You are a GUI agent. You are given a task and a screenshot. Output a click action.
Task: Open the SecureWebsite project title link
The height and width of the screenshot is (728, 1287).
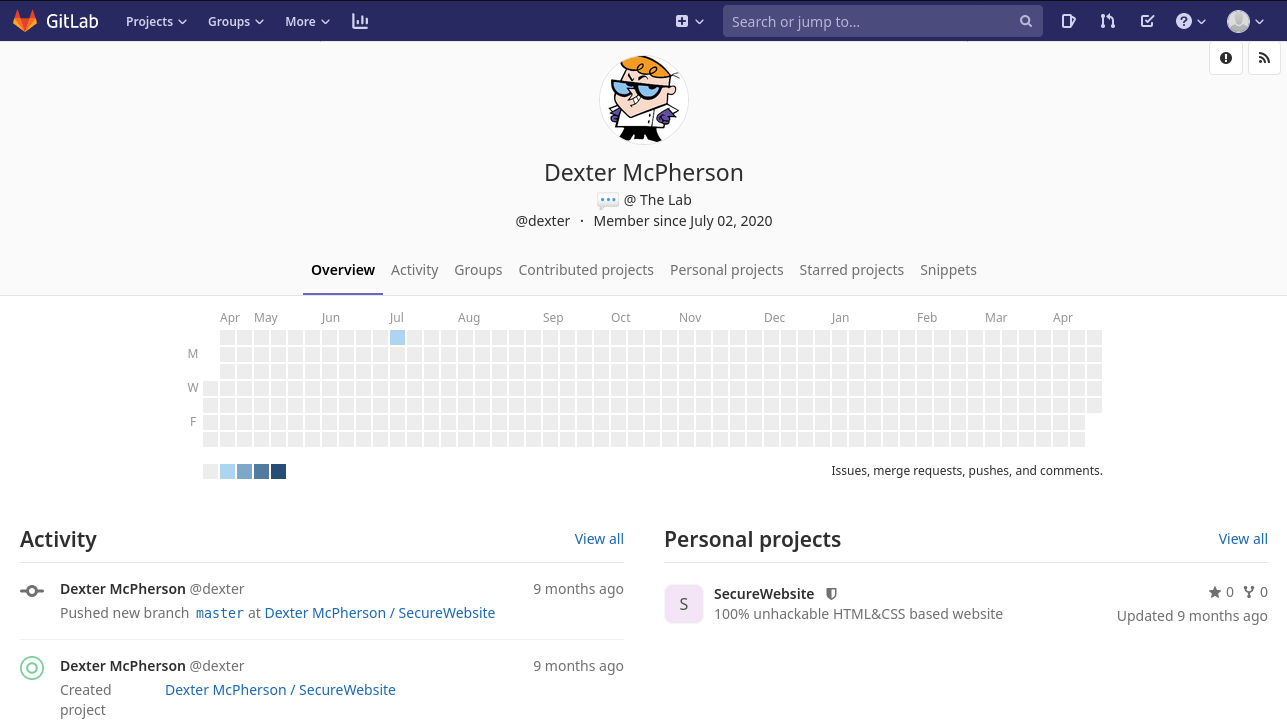pos(764,594)
